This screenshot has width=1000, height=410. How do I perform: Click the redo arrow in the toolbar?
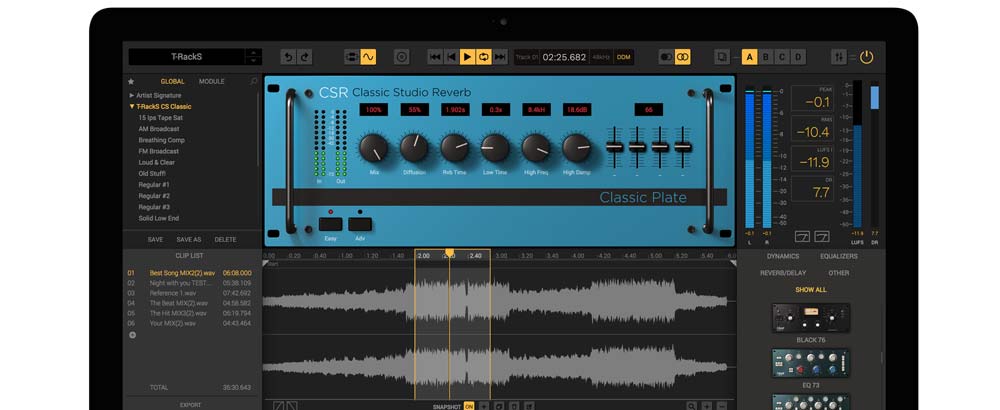(304, 57)
